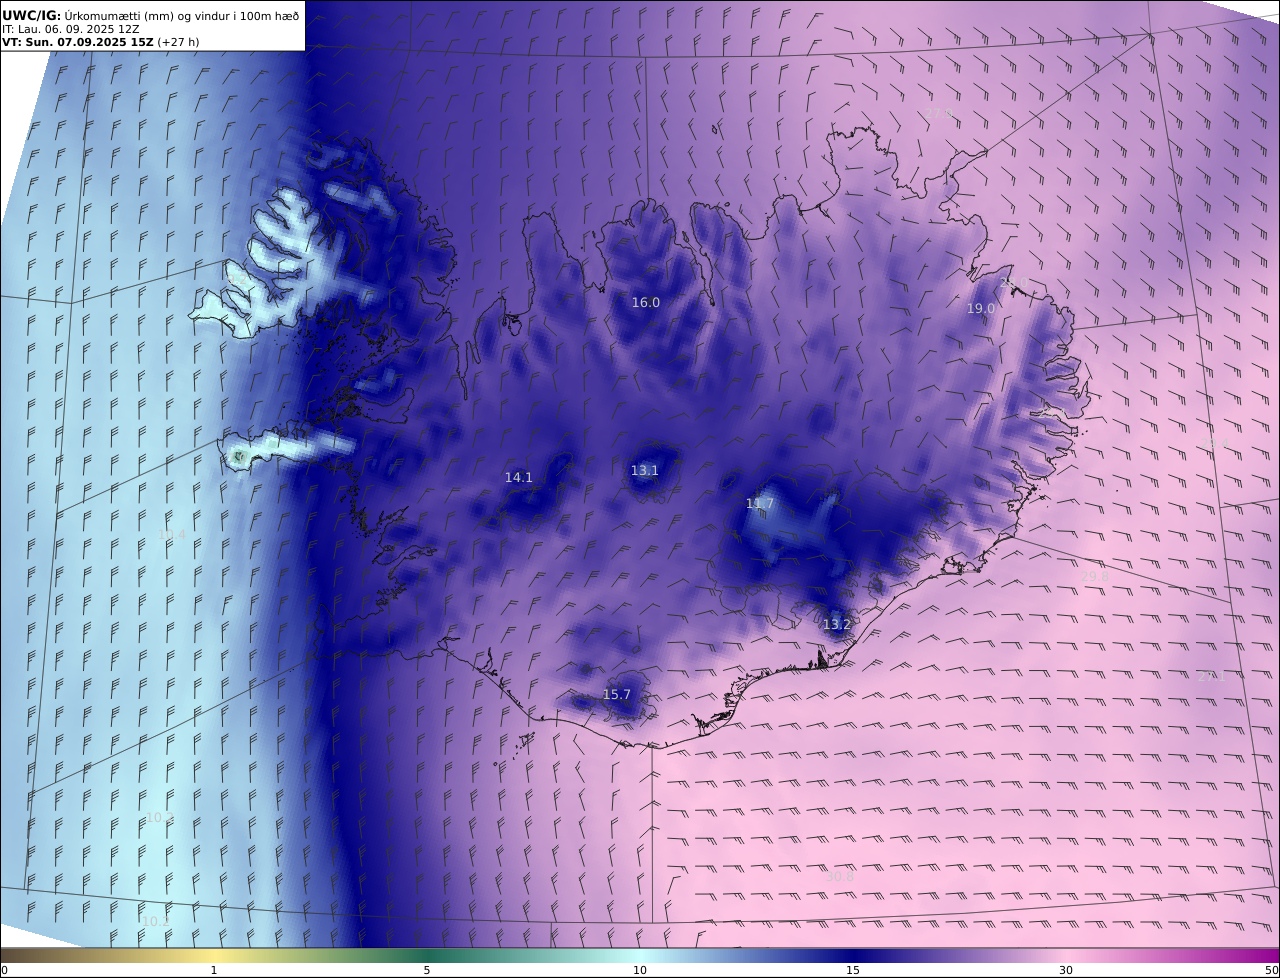This screenshot has height=978, width=1280.
Task: Click the 30 tick on the colorbar
Action: click(x=1066, y=970)
